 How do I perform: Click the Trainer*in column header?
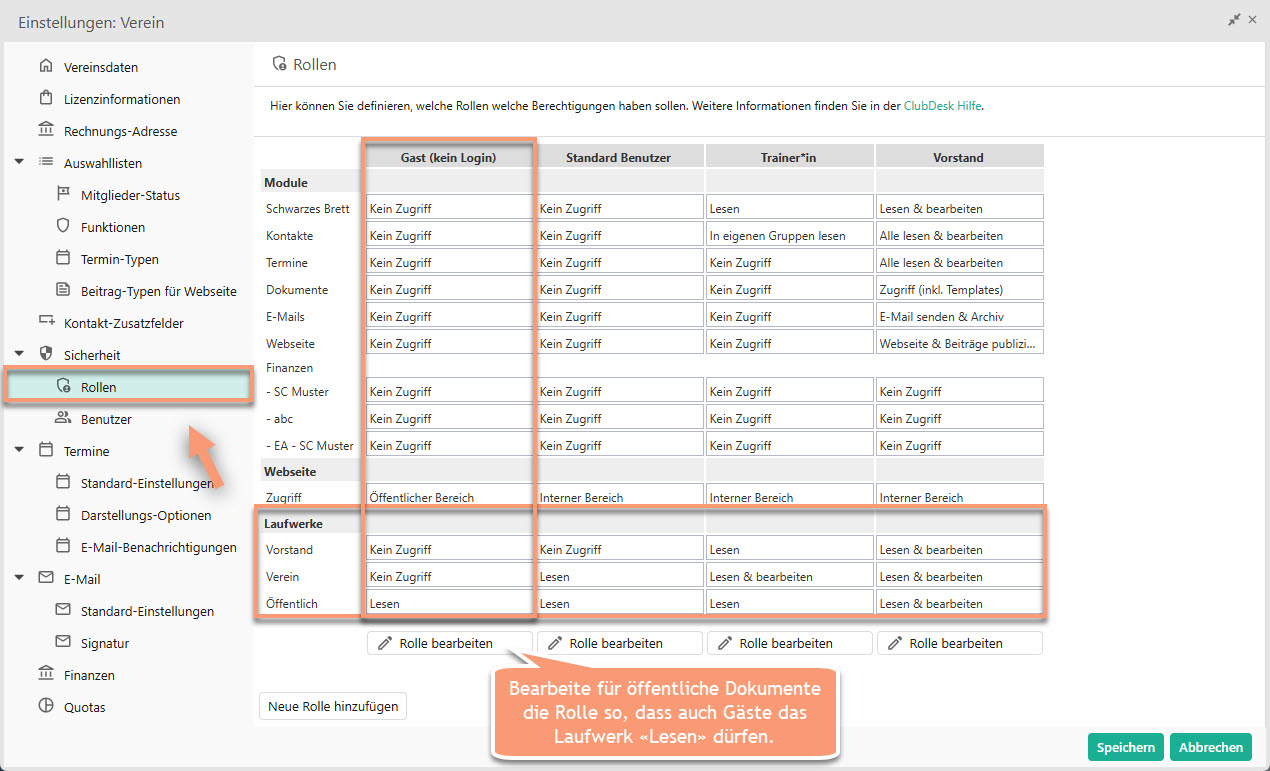(x=789, y=157)
